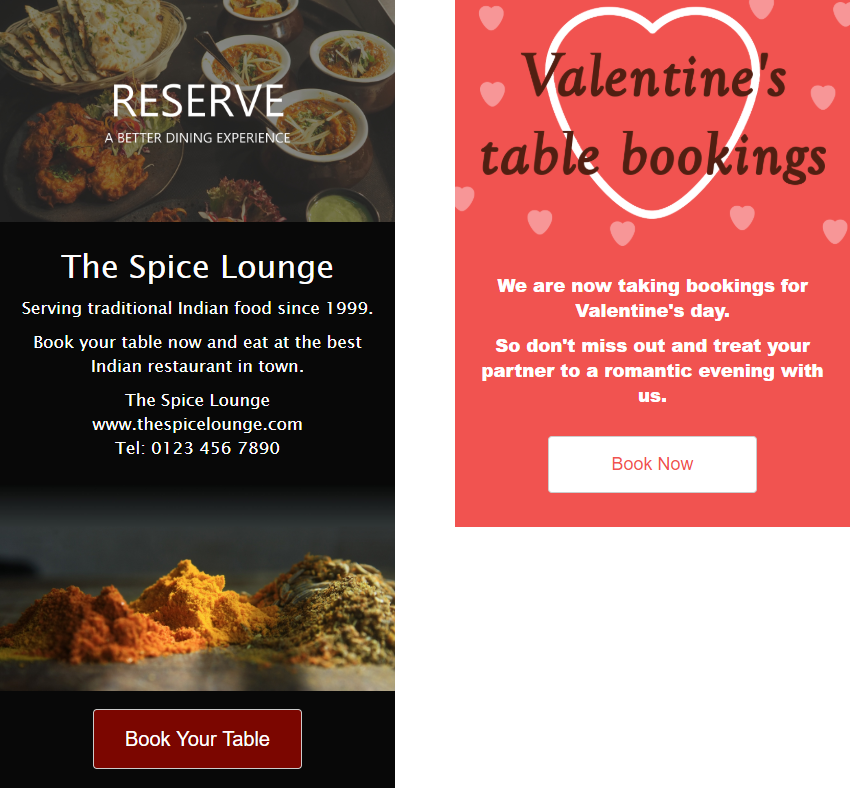
Task: Click the small pink heart below big heart
Action: pyautogui.click(x=622, y=233)
